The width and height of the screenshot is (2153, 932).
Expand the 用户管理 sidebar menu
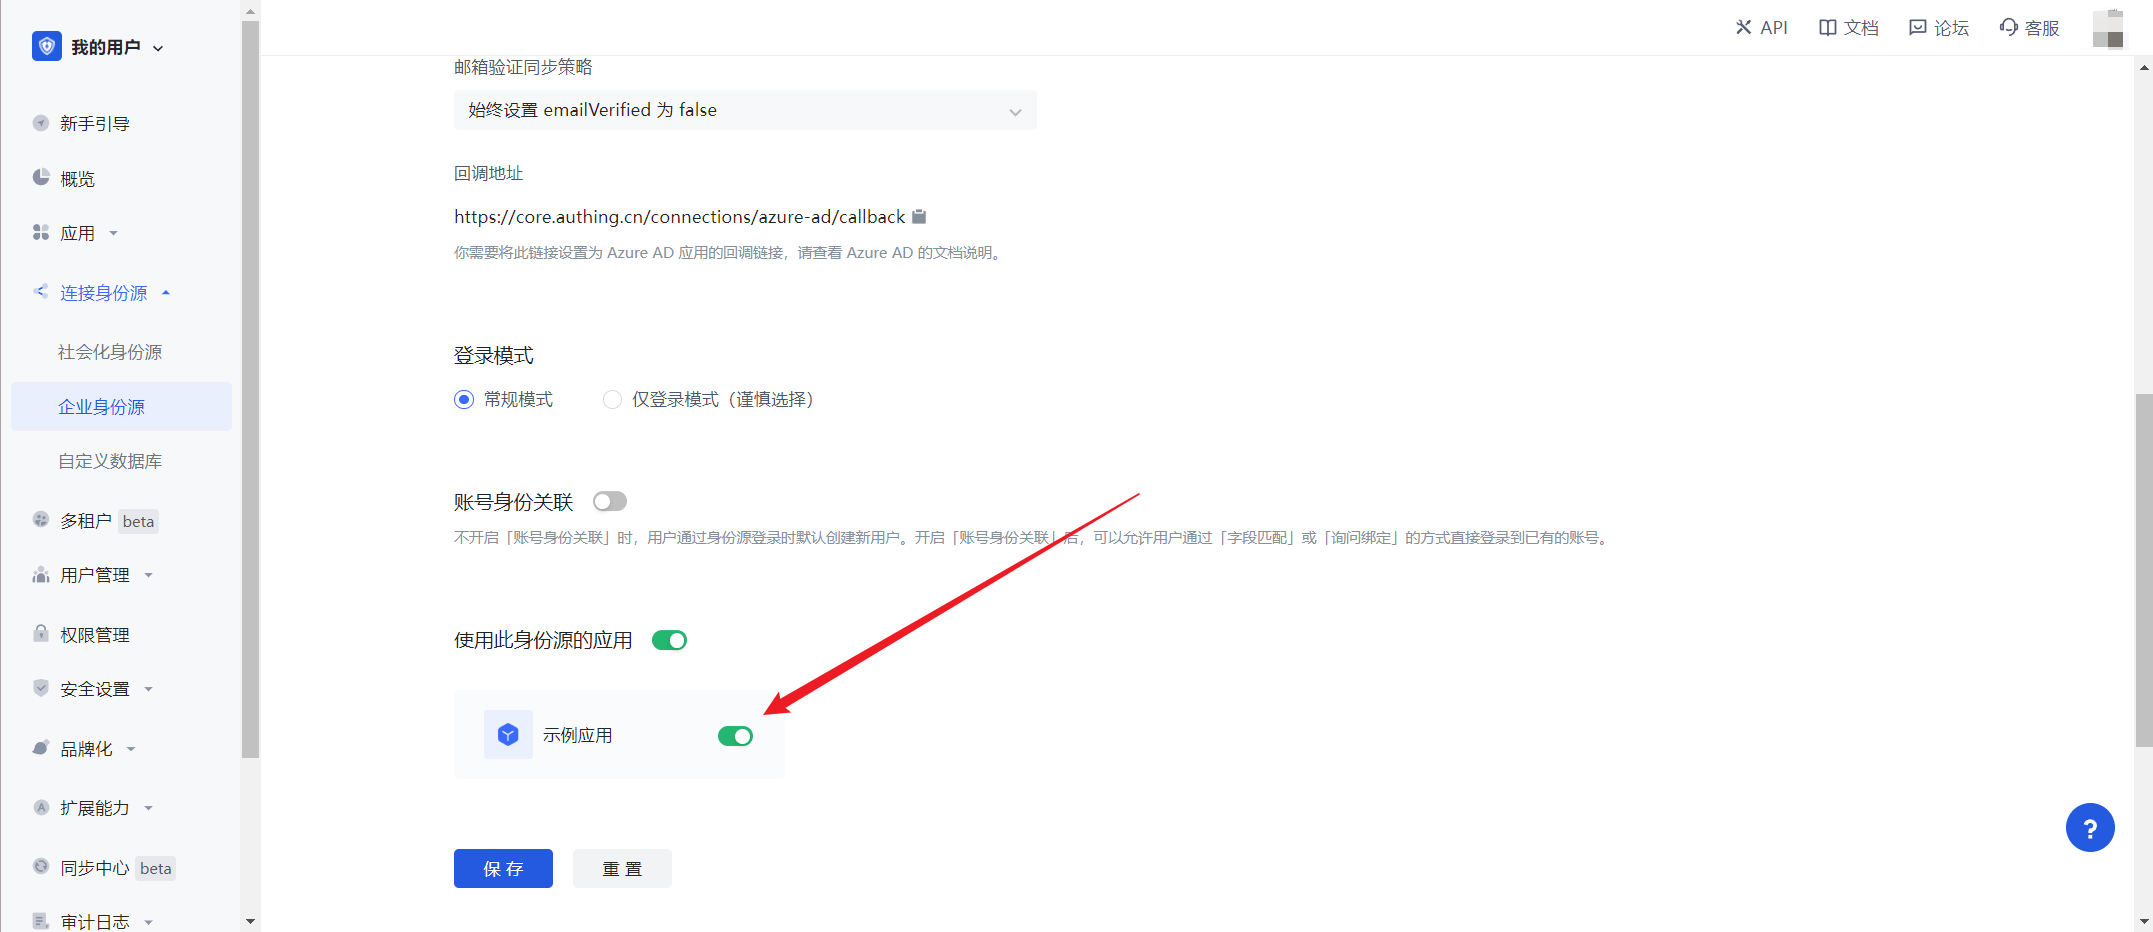pyautogui.click(x=95, y=575)
